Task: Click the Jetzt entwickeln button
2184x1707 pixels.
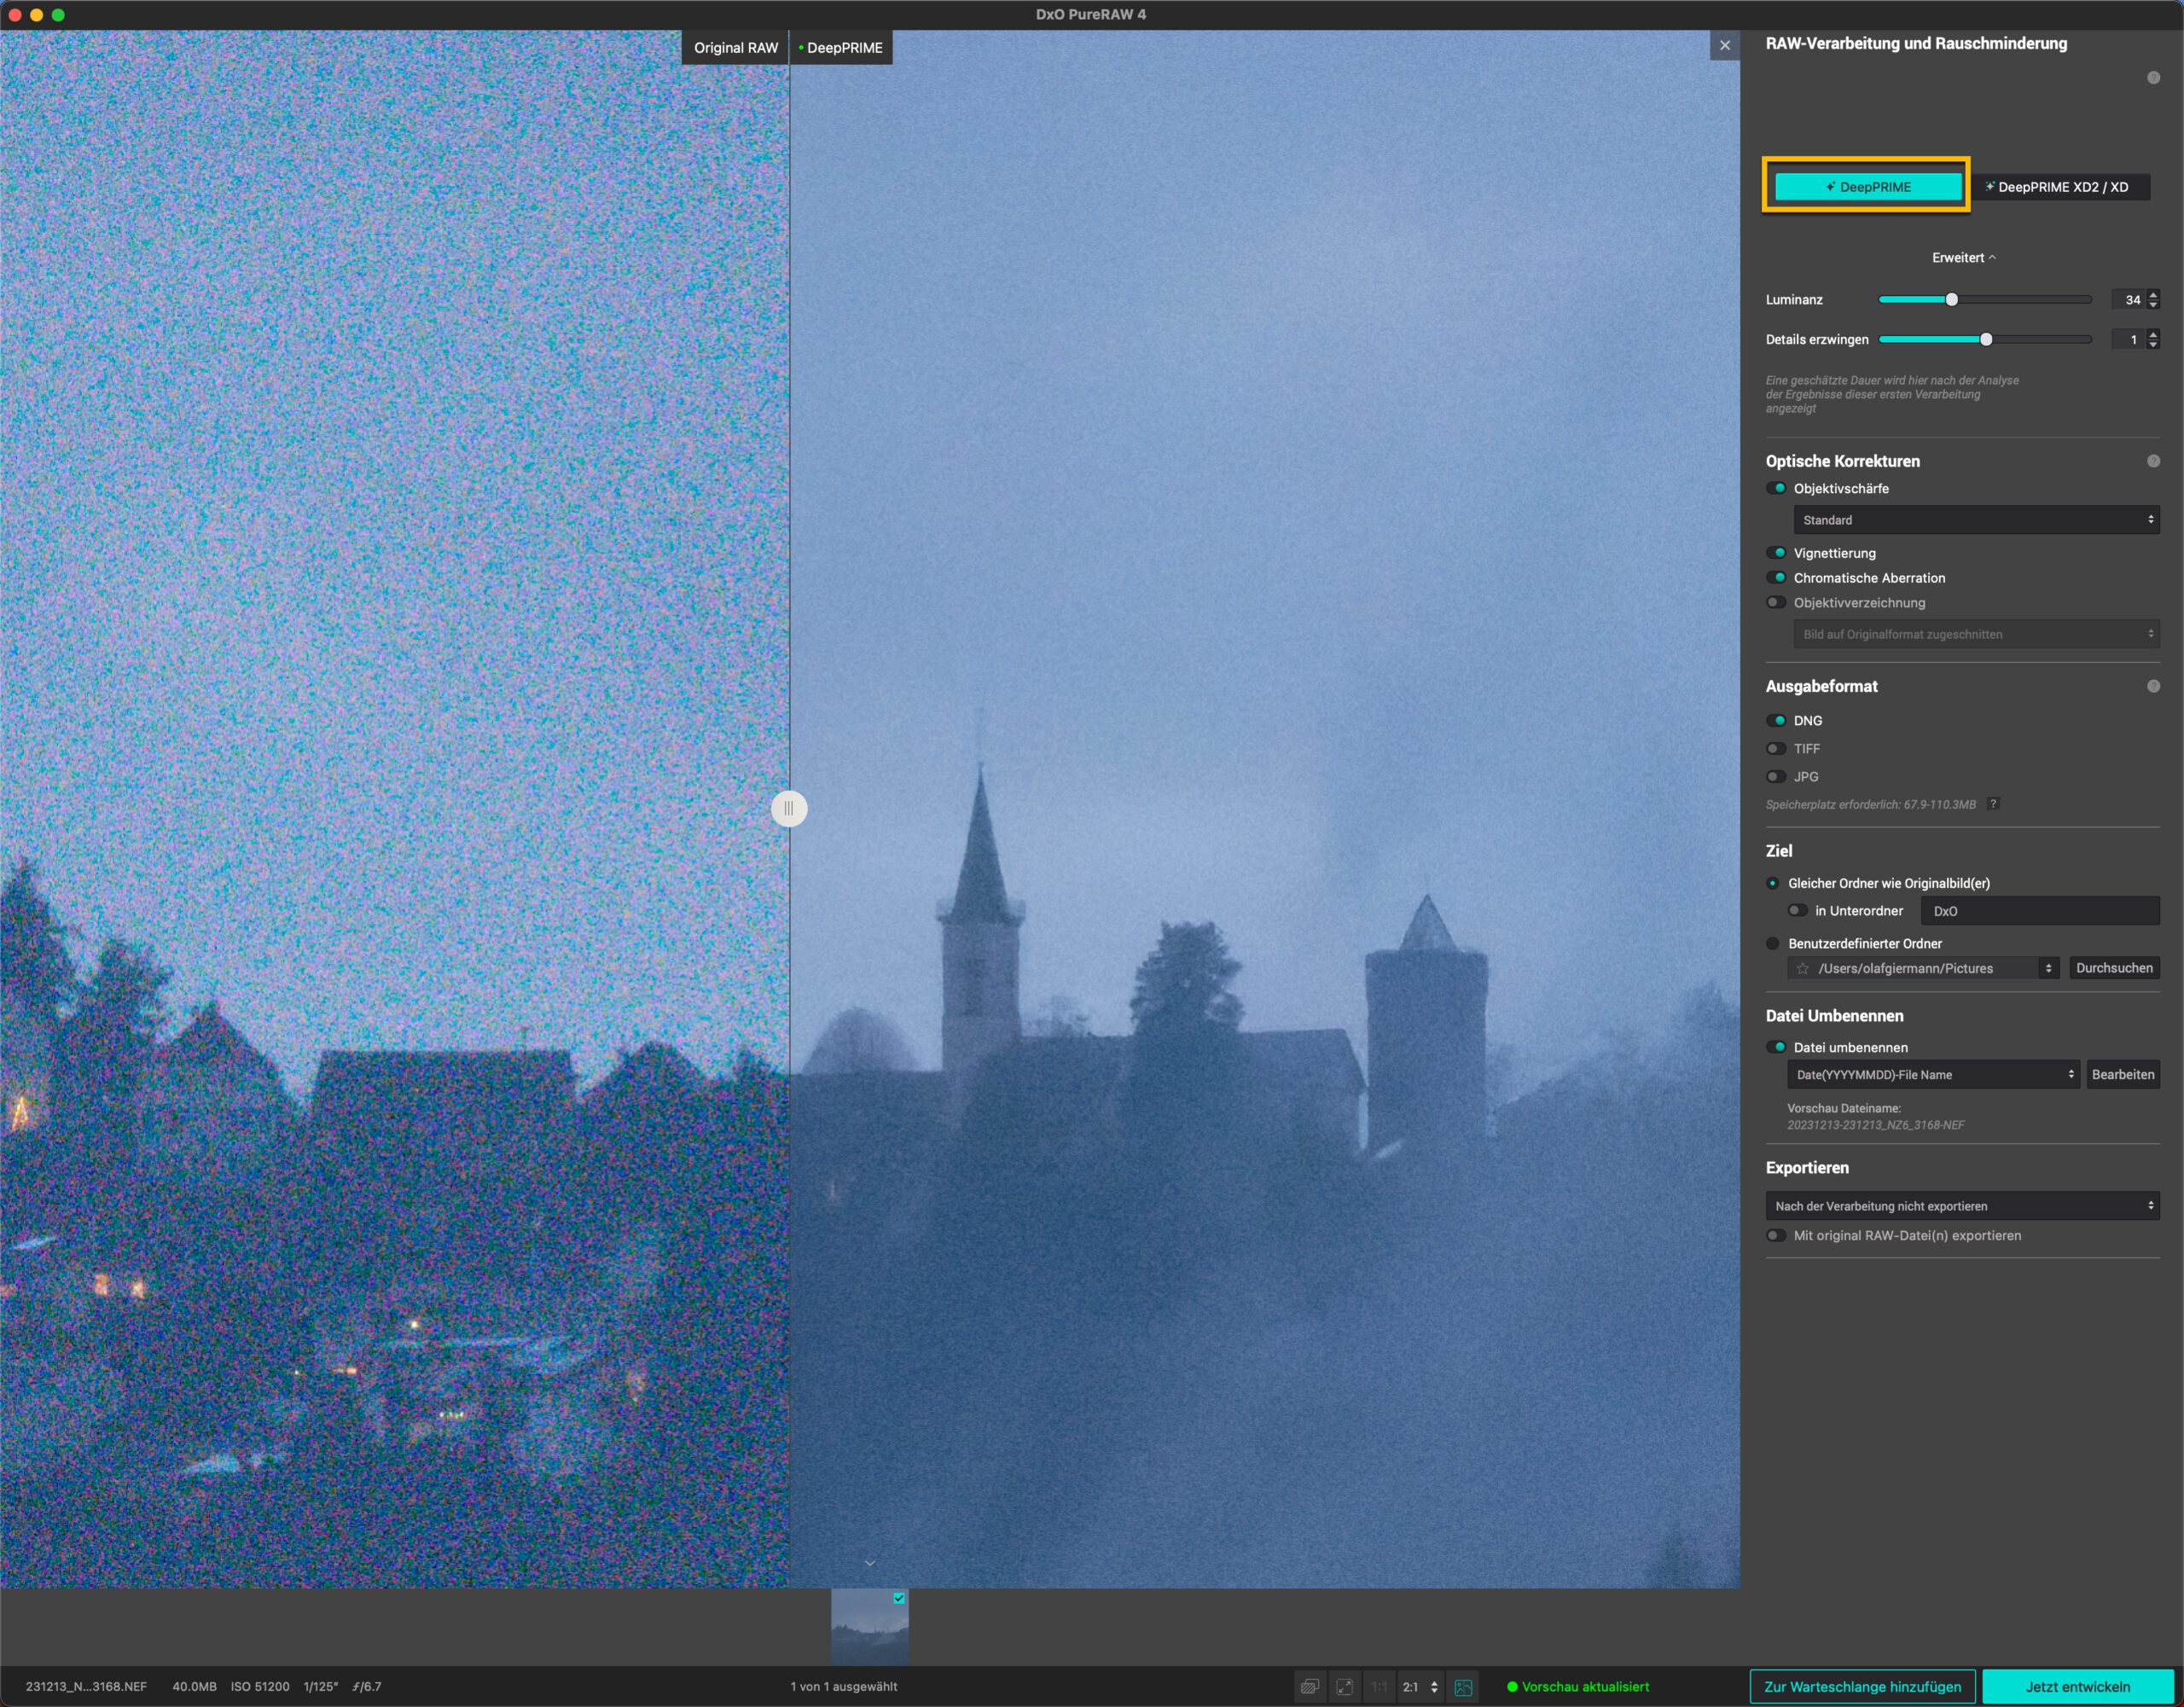Action: pyautogui.click(x=2078, y=1687)
